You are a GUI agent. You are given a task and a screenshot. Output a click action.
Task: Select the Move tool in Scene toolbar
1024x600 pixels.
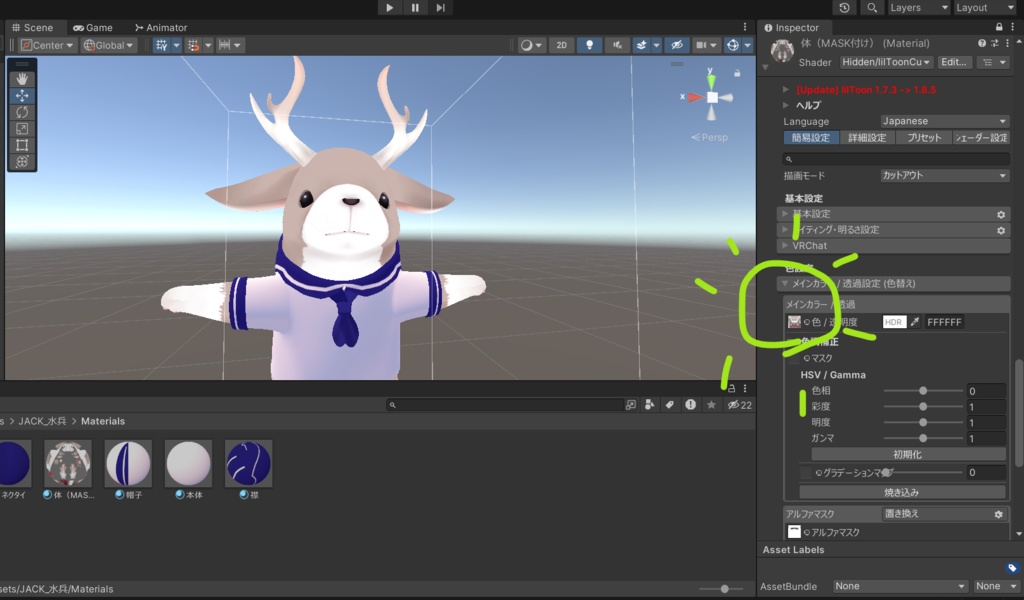(x=22, y=95)
